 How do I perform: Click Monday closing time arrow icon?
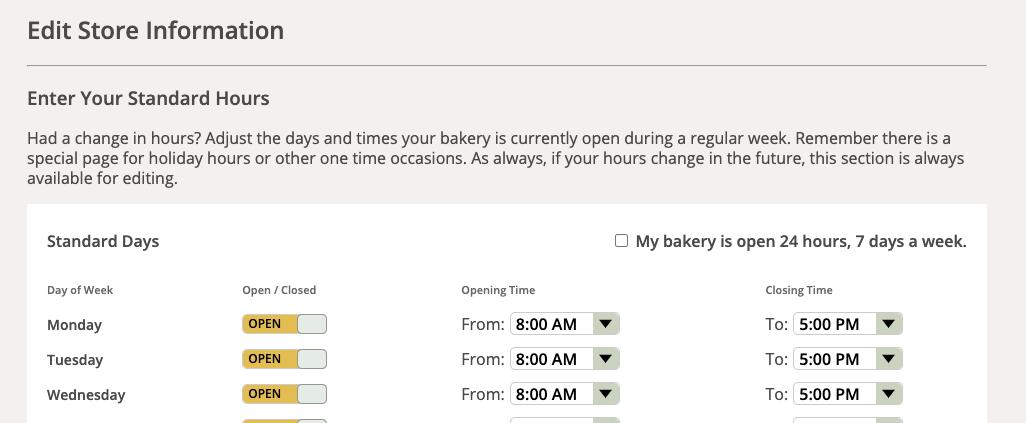[889, 324]
